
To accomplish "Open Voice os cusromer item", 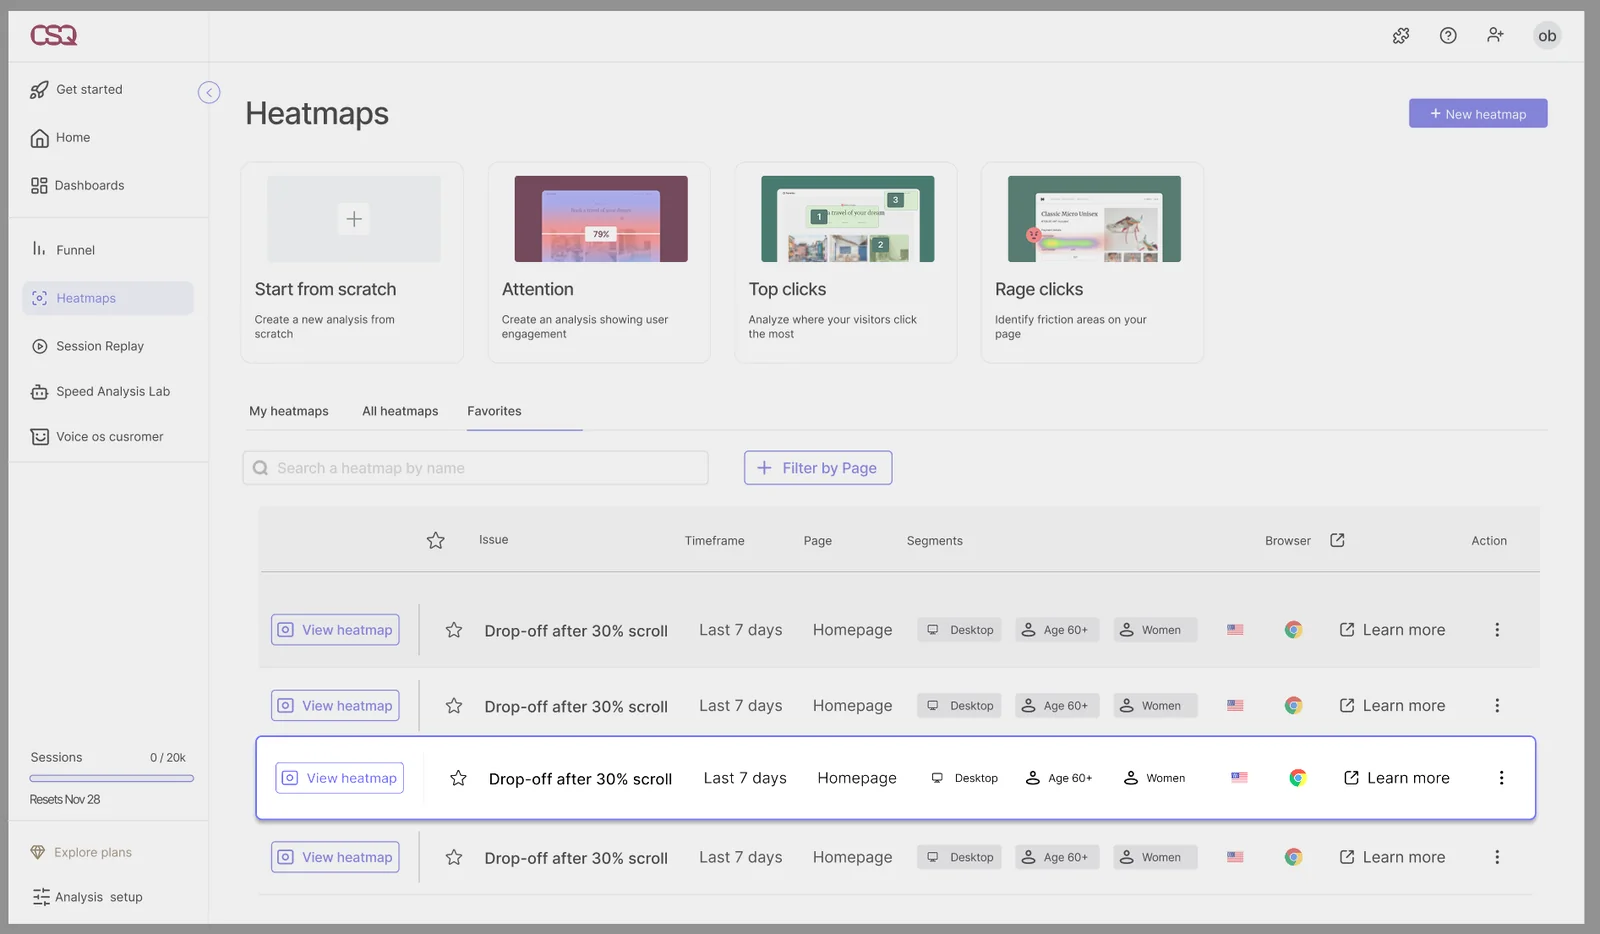I will 97,437.
